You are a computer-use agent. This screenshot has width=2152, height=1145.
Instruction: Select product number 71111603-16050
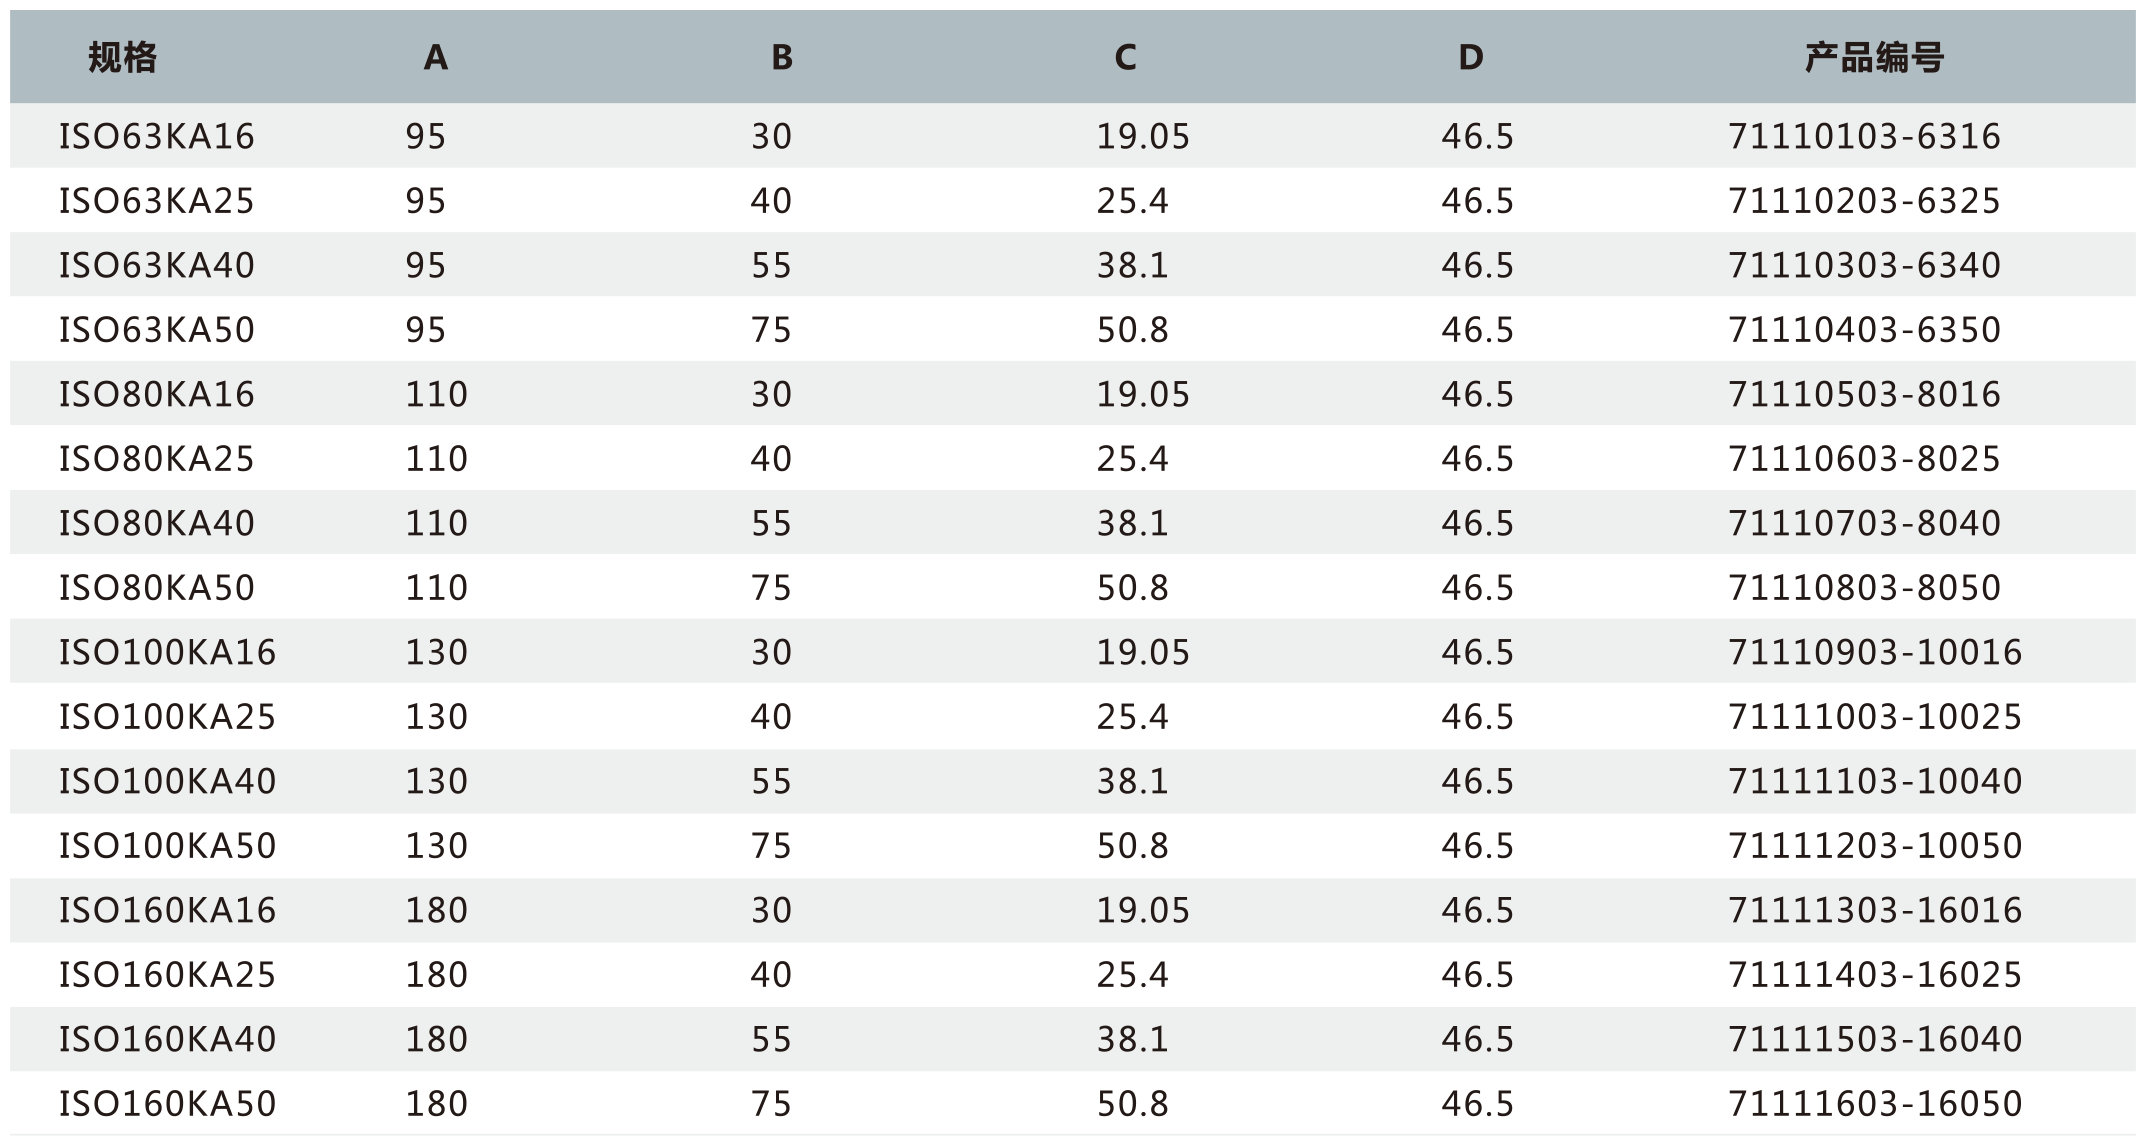pyautogui.click(x=1875, y=1104)
